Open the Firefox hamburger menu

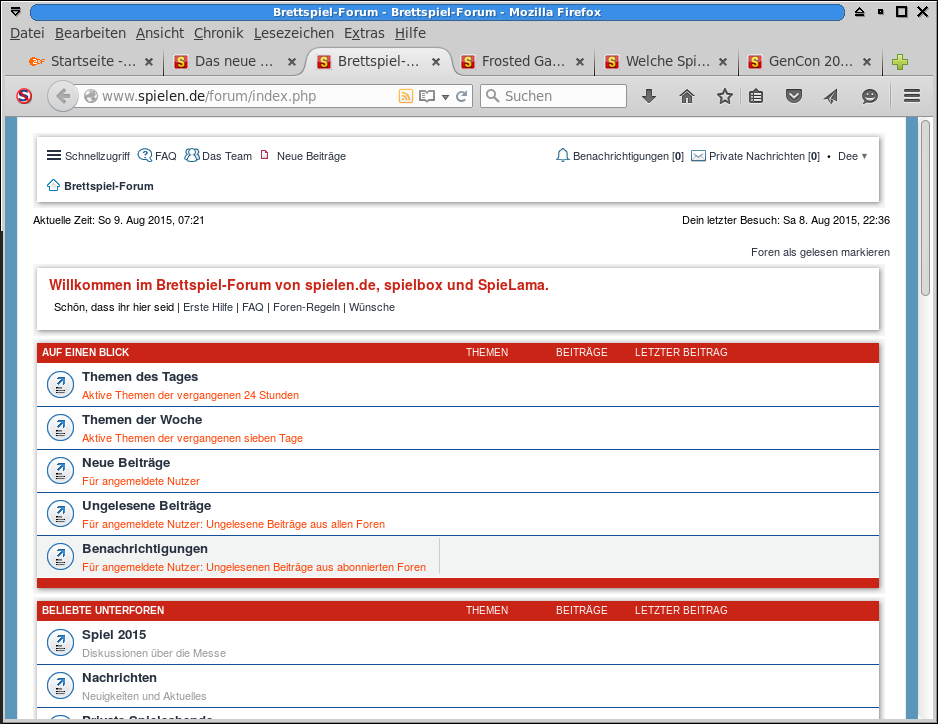(912, 96)
